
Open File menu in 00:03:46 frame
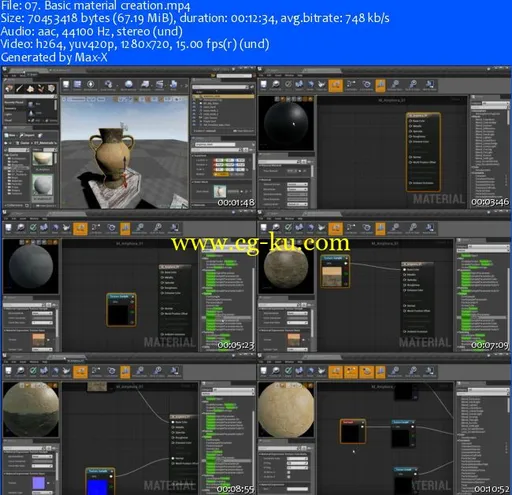pyautogui.click(x=262, y=76)
